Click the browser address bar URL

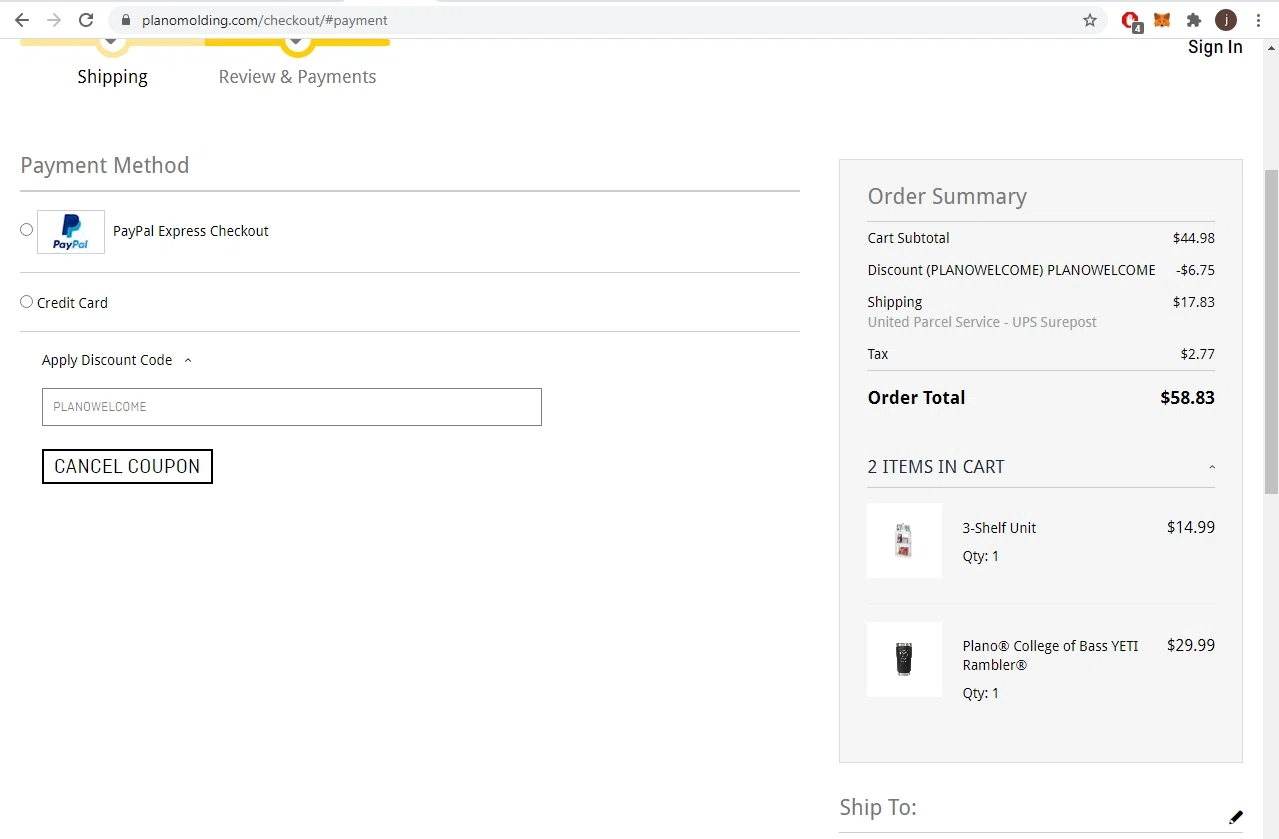[x=265, y=20]
